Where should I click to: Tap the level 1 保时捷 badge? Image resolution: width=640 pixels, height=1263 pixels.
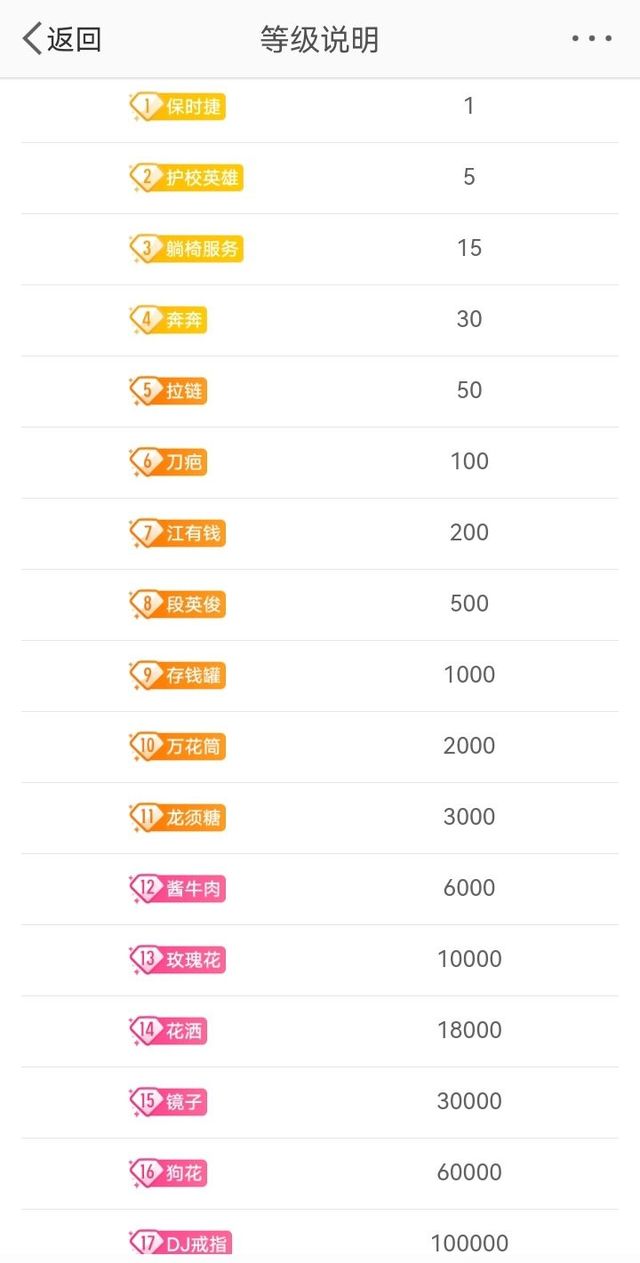click(x=178, y=106)
